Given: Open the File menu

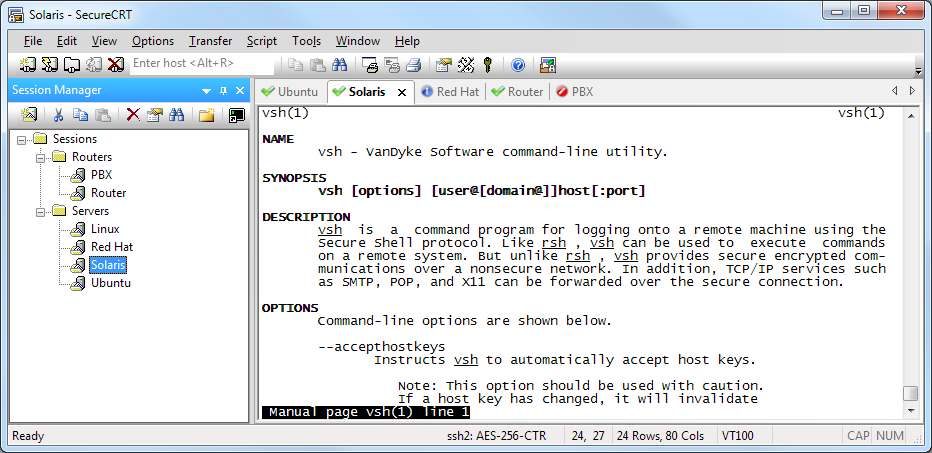Looking at the screenshot, I should click(x=33, y=41).
